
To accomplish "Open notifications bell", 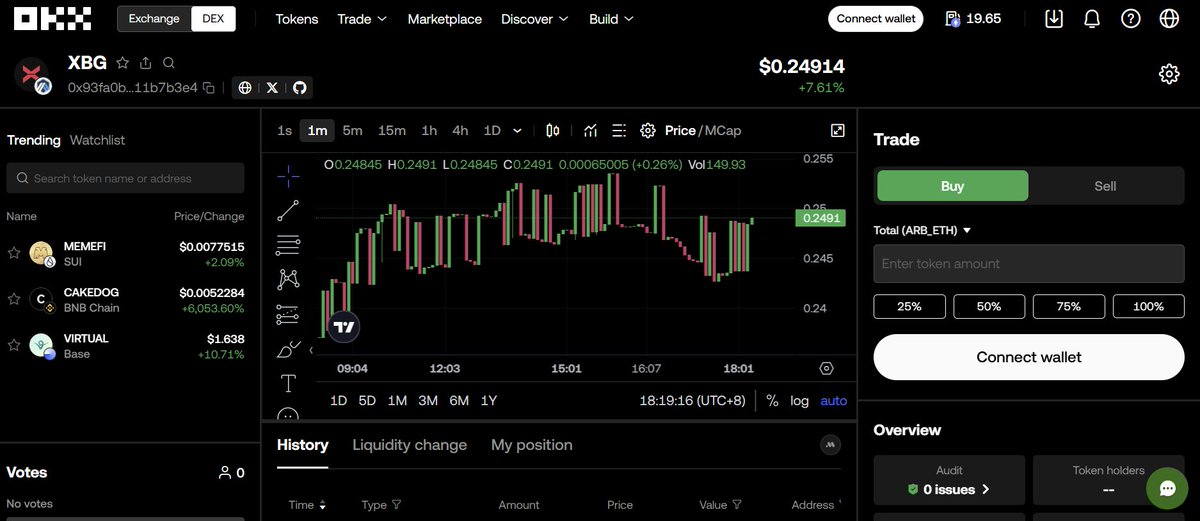I will (1092, 19).
